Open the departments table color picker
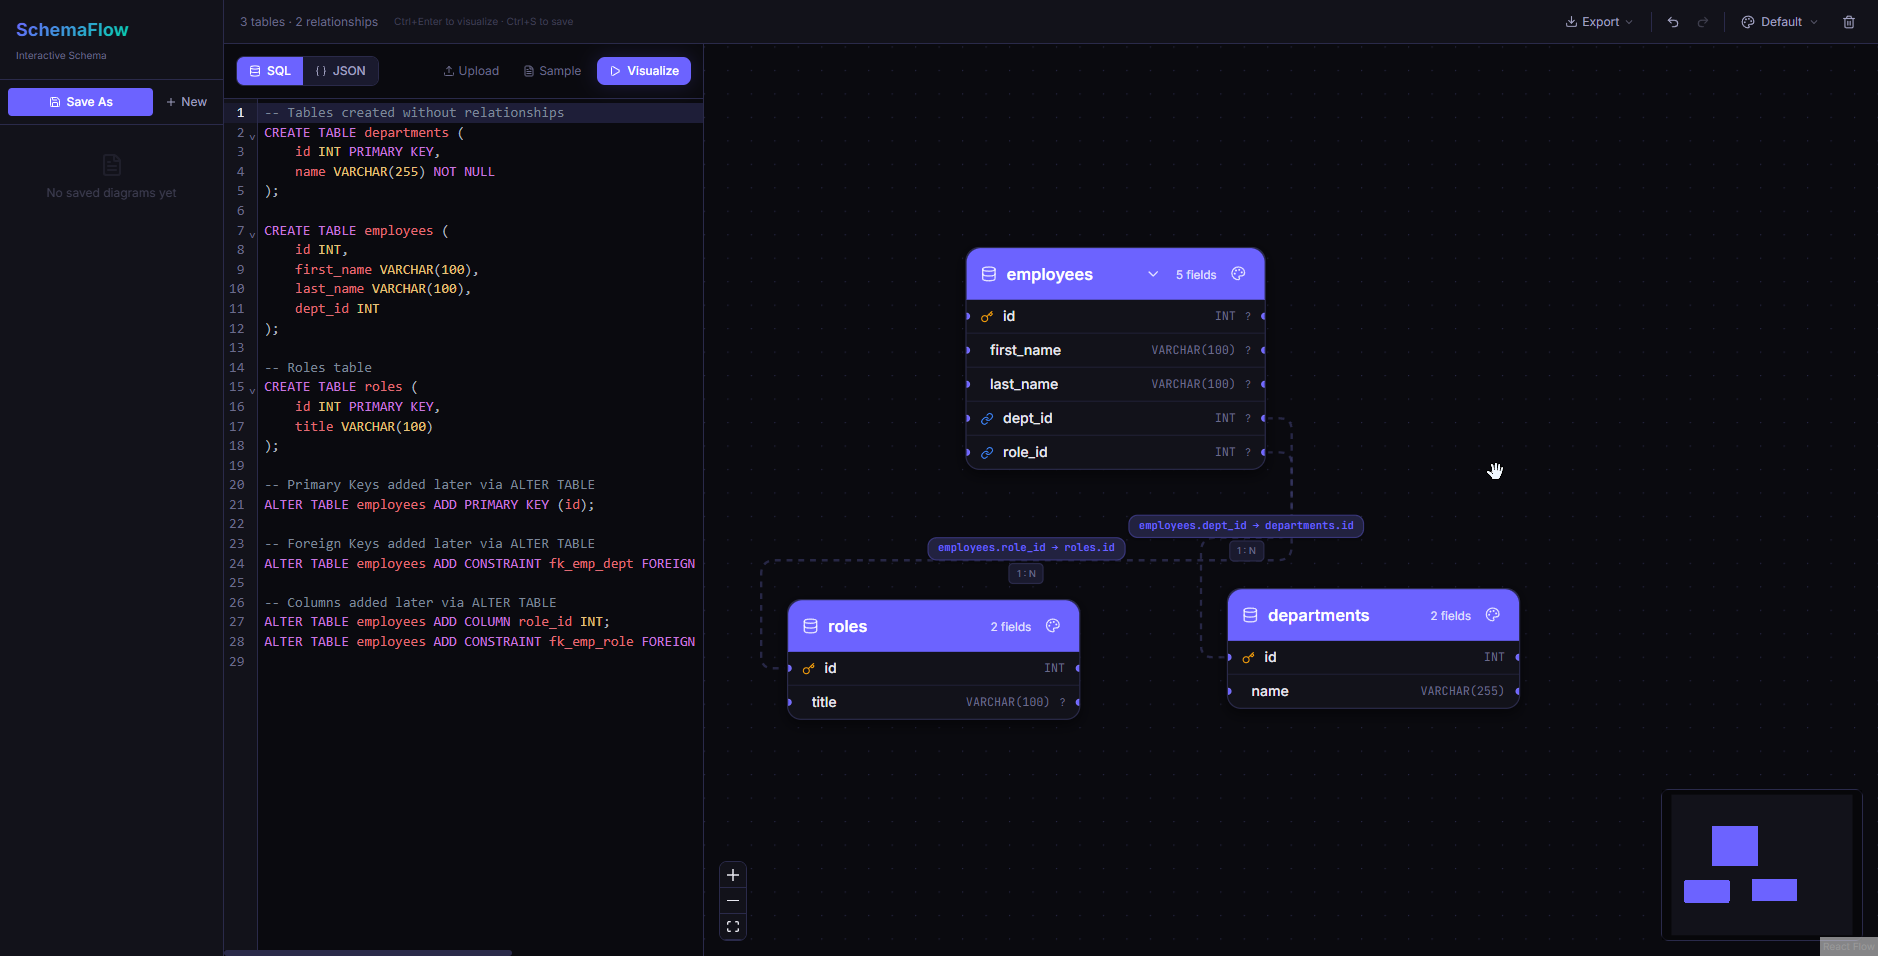This screenshot has width=1878, height=956. 1491,615
